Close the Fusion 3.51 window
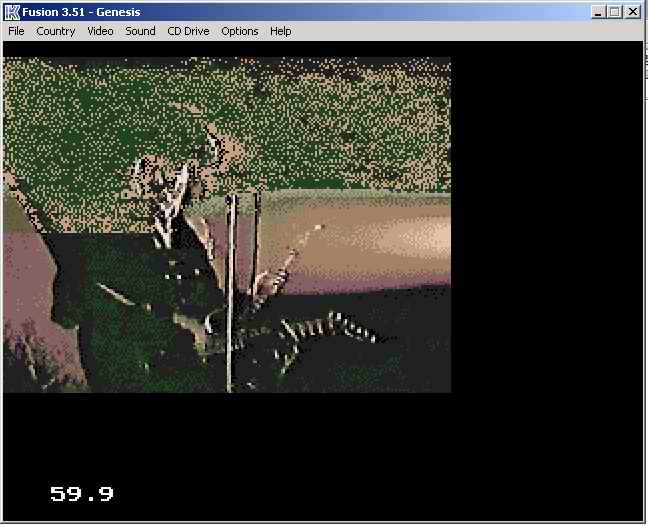This screenshot has height=526, width=648. (632, 12)
